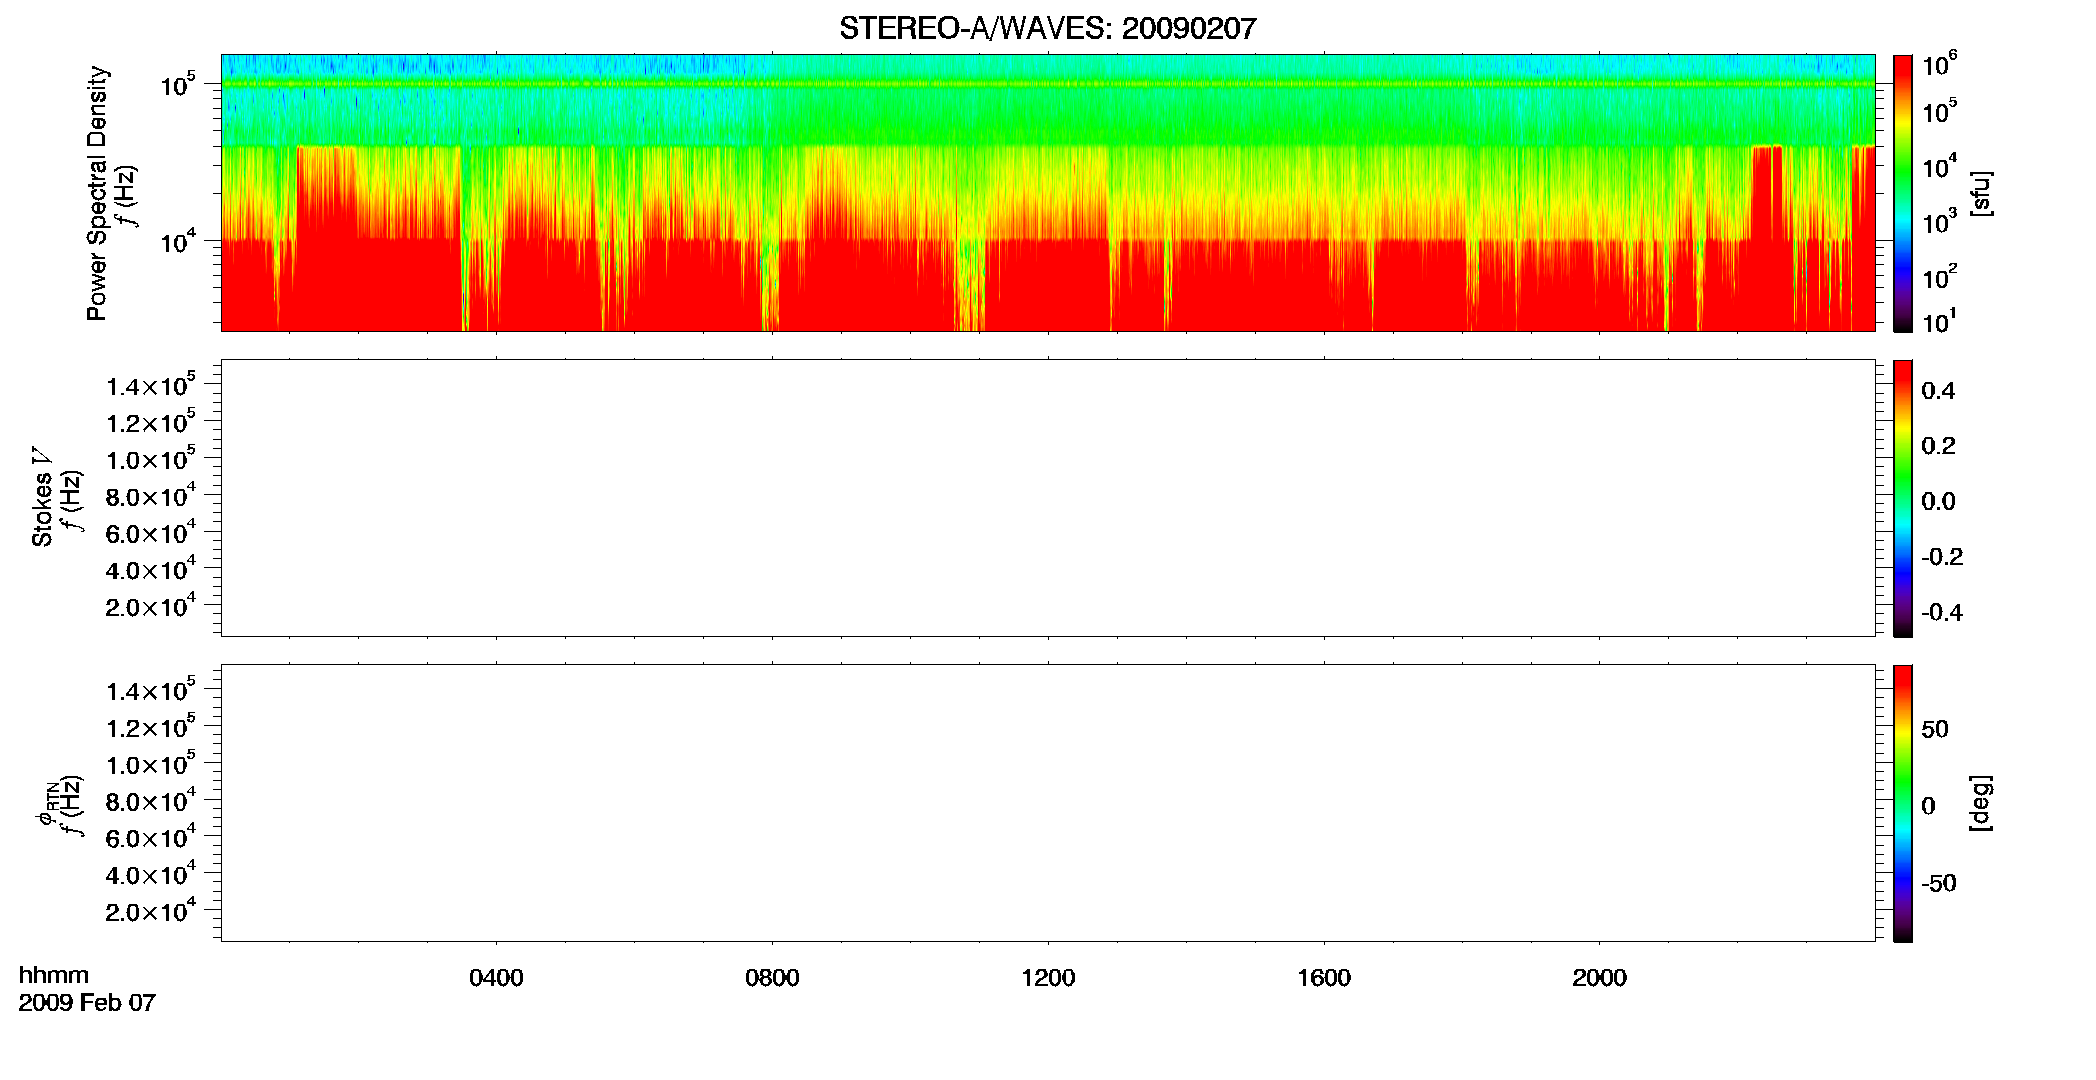
Task: Click the 10^4 tick on spectrogram axis
Action: (x=177, y=241)
